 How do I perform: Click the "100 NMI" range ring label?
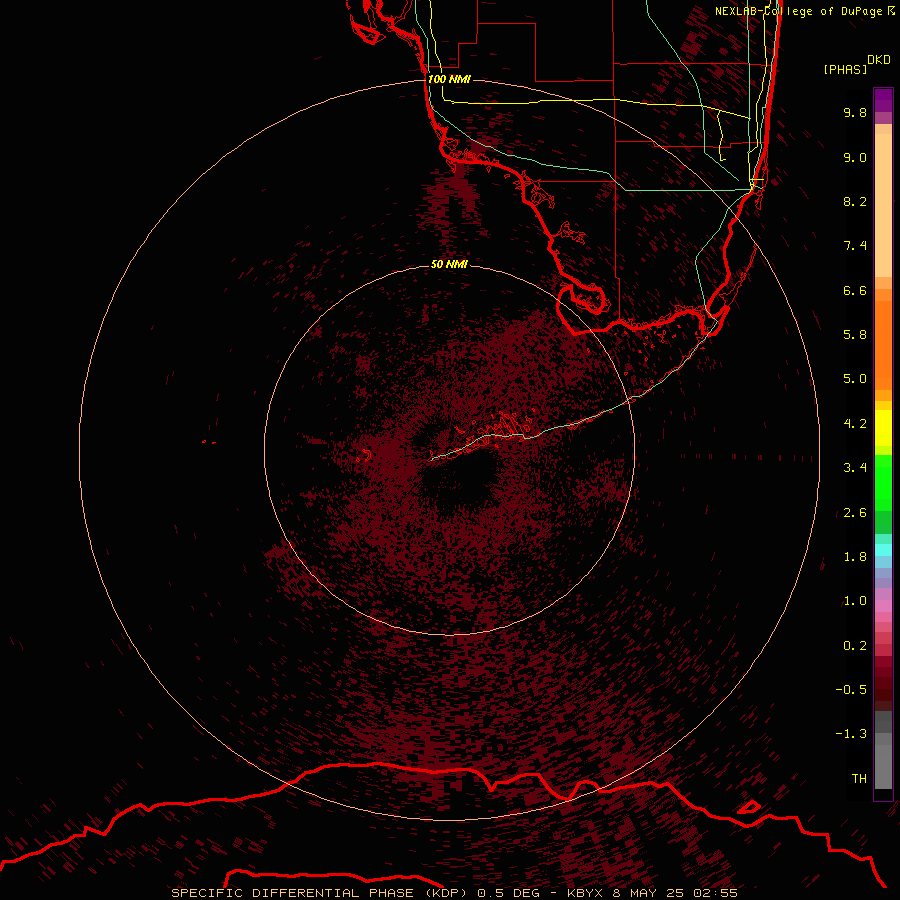point(449,79)
